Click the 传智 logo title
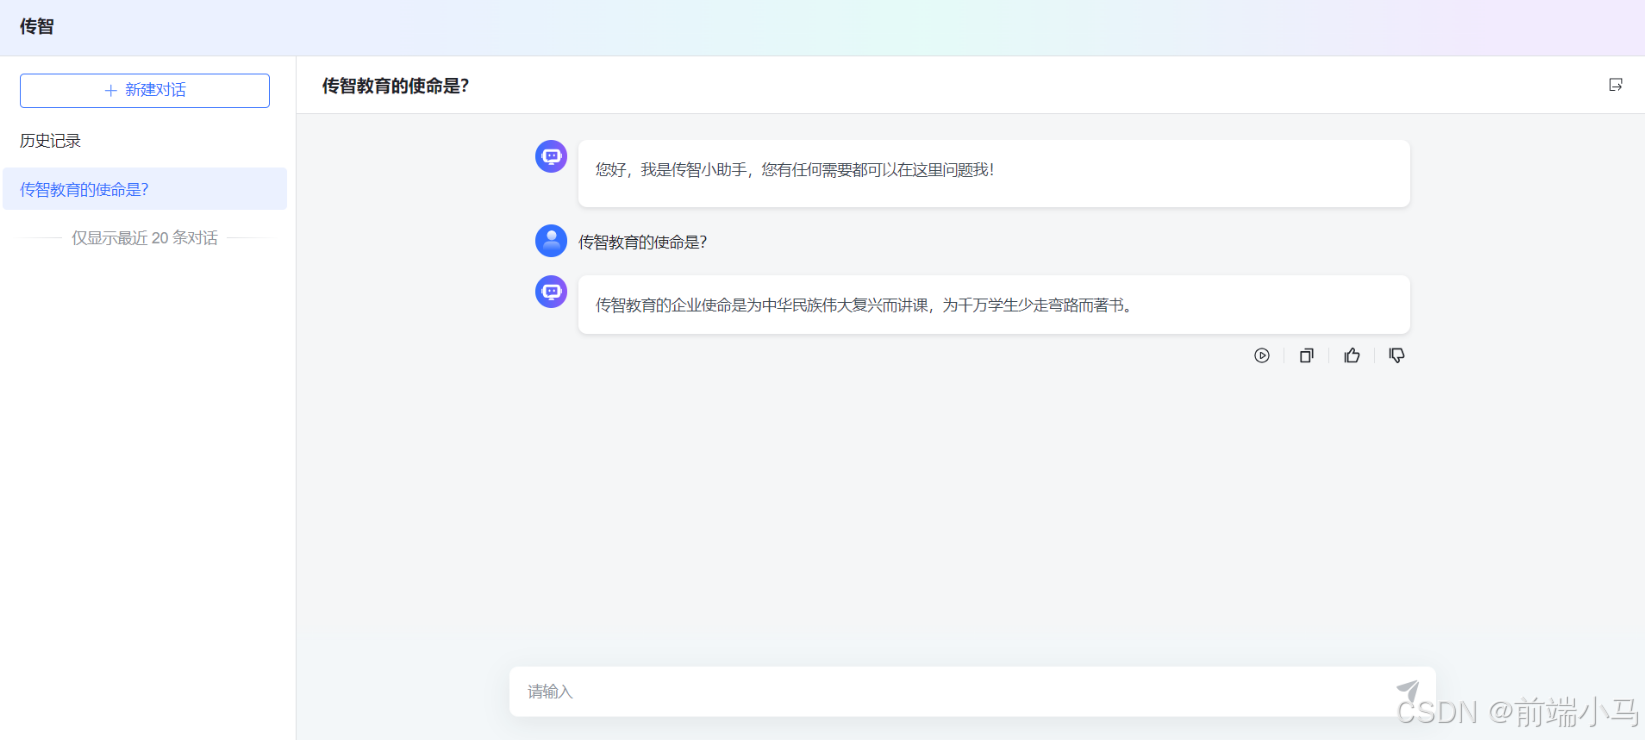 (37, 27)
